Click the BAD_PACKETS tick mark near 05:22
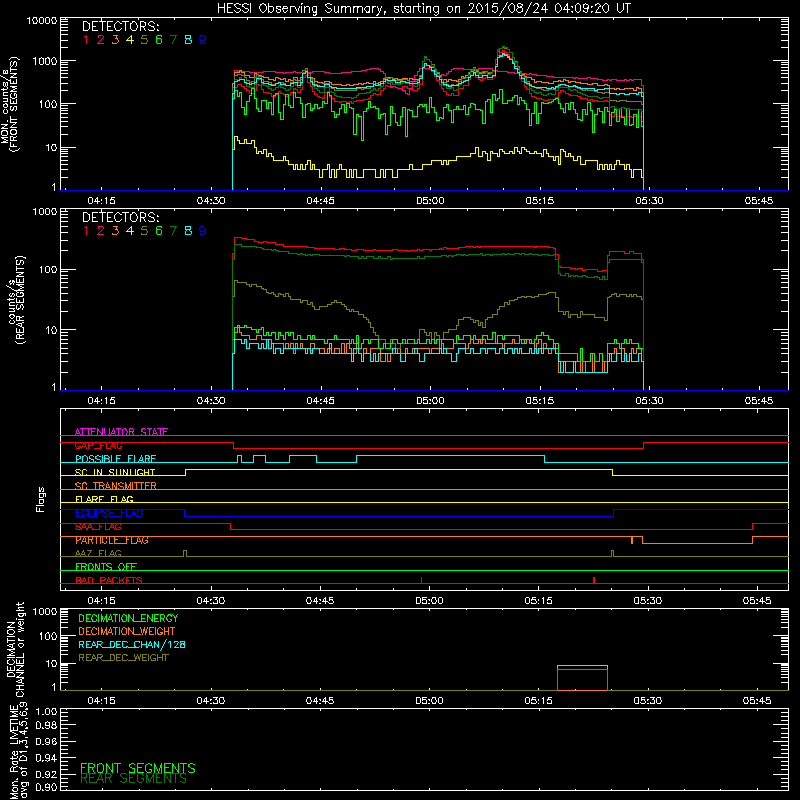 [x=594, y=580]
